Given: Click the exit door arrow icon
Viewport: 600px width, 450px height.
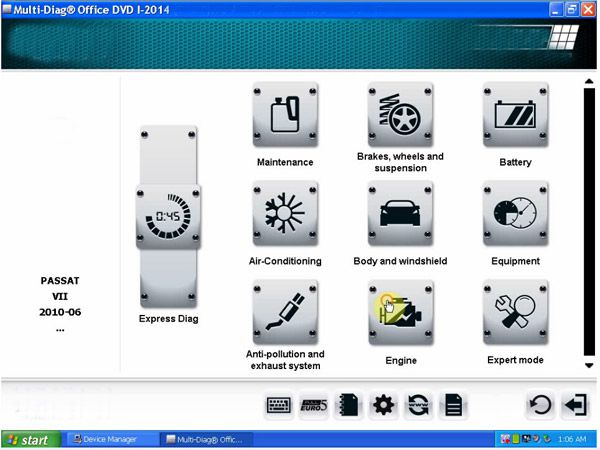Looking at the screenshot, I should (x=576, y=404).
